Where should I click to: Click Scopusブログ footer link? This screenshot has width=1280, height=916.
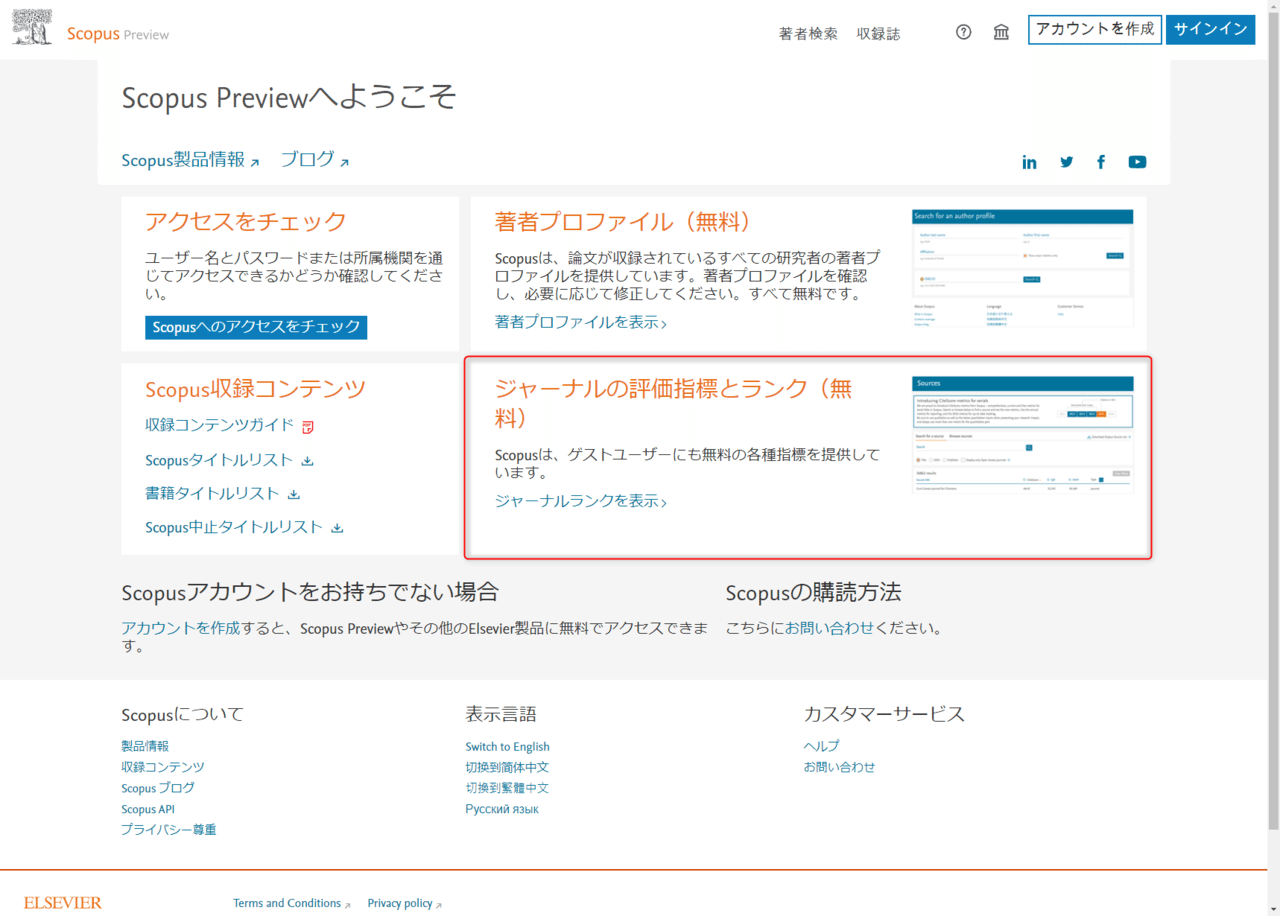pyautogui.click(x=158, y=788)
